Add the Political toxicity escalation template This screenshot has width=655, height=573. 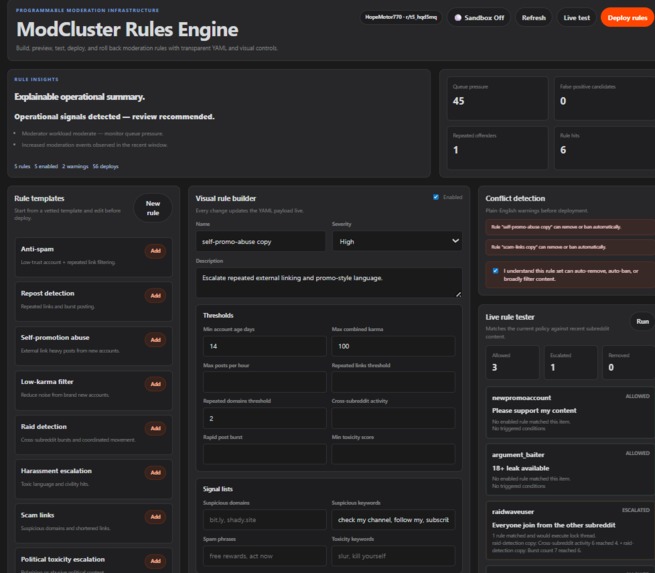pos(155,561)
